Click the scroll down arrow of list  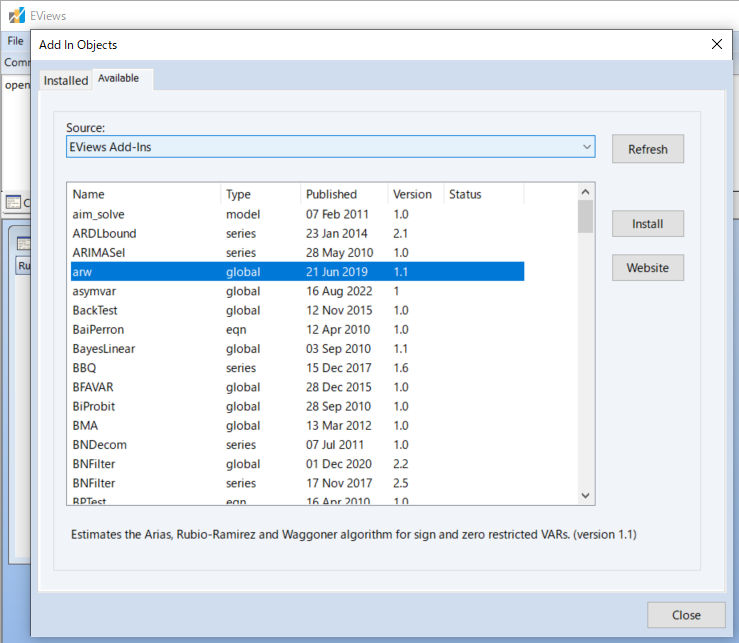point(586,495)
